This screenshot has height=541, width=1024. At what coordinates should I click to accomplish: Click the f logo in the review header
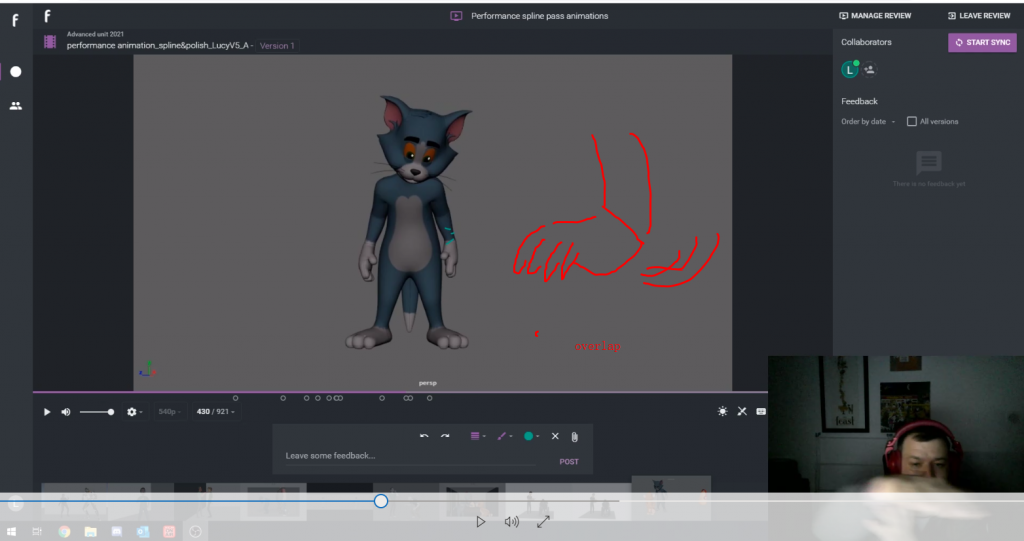(47, 16)
